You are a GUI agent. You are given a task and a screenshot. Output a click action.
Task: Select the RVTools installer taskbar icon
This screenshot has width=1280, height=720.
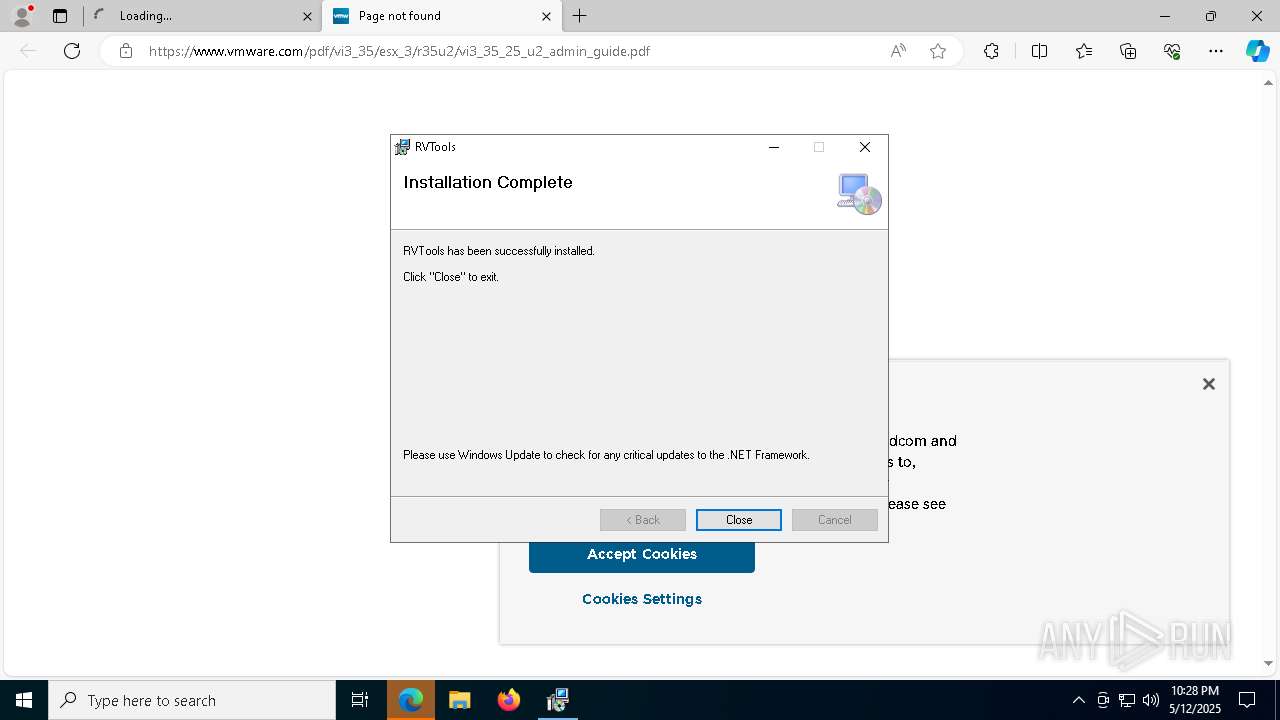557,700
